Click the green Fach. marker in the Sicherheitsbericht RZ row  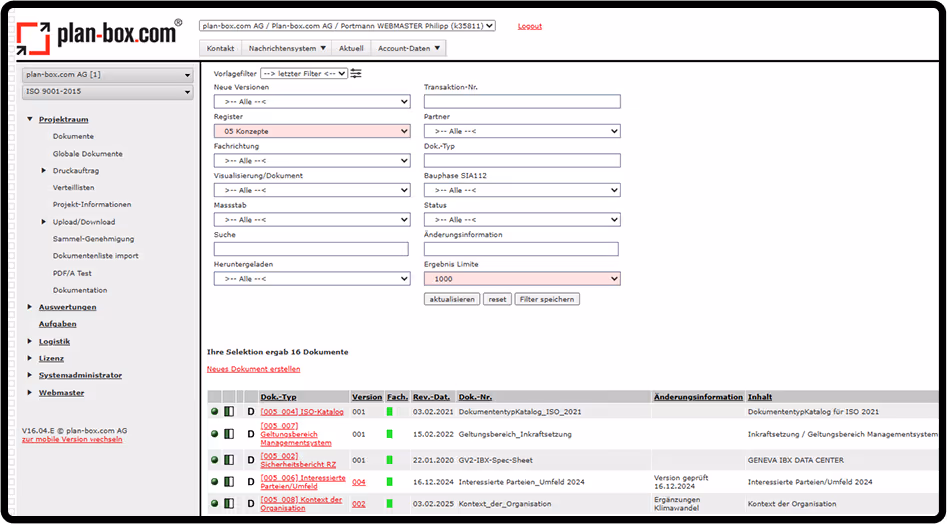point(390,460)
